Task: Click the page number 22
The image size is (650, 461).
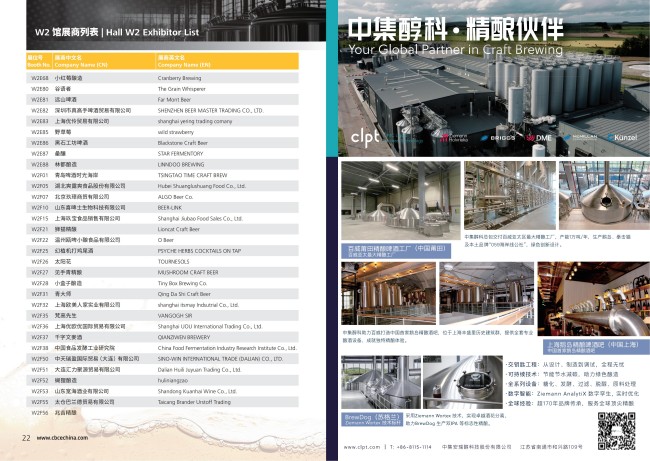Action: (26, 437)
